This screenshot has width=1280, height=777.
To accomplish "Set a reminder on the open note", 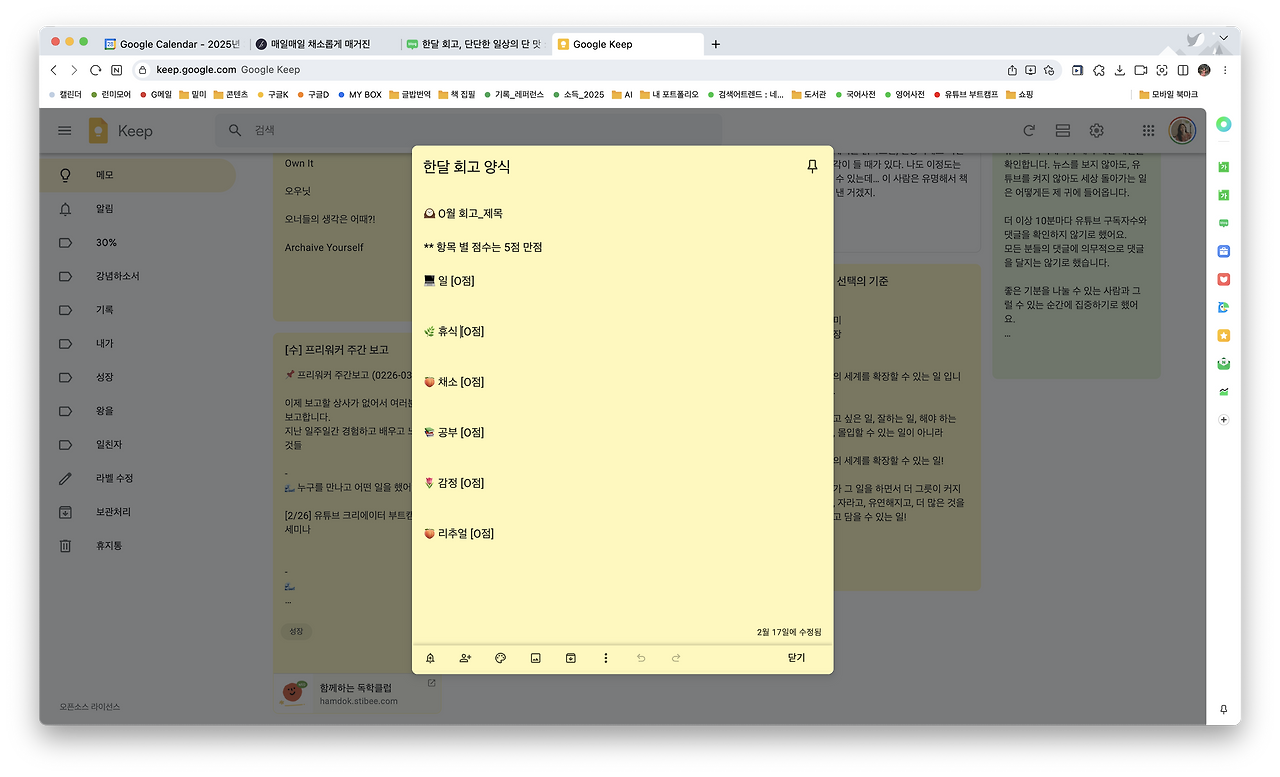I will tap(430, 658).
